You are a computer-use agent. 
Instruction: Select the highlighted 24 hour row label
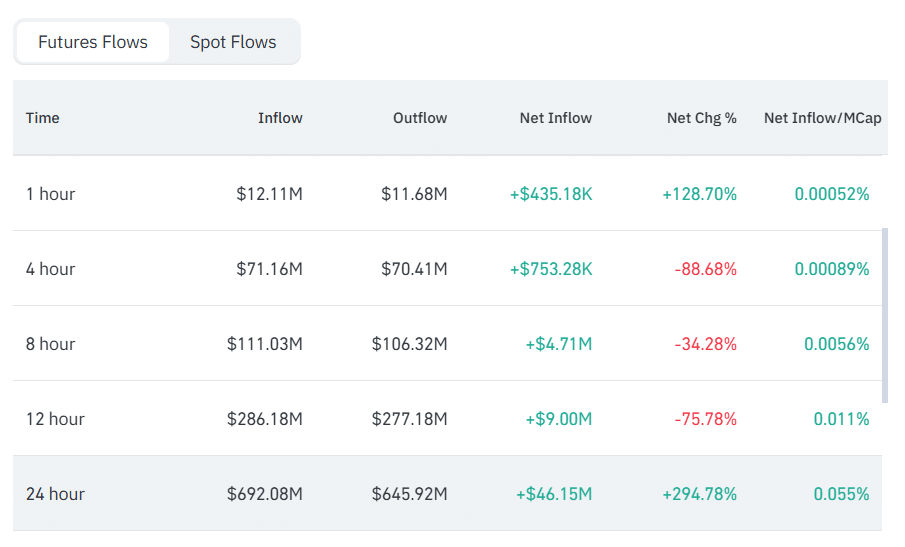coord(55,494)
